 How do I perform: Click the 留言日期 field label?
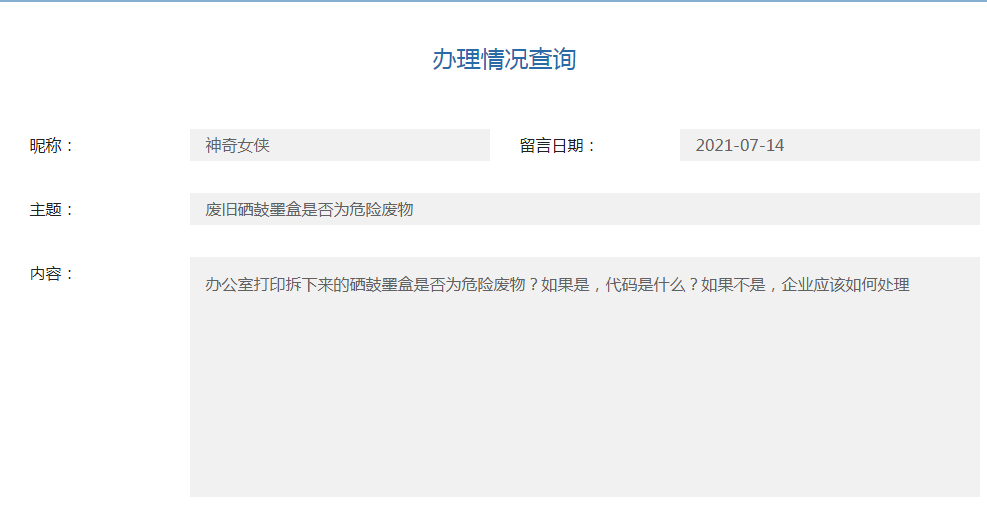557,146
